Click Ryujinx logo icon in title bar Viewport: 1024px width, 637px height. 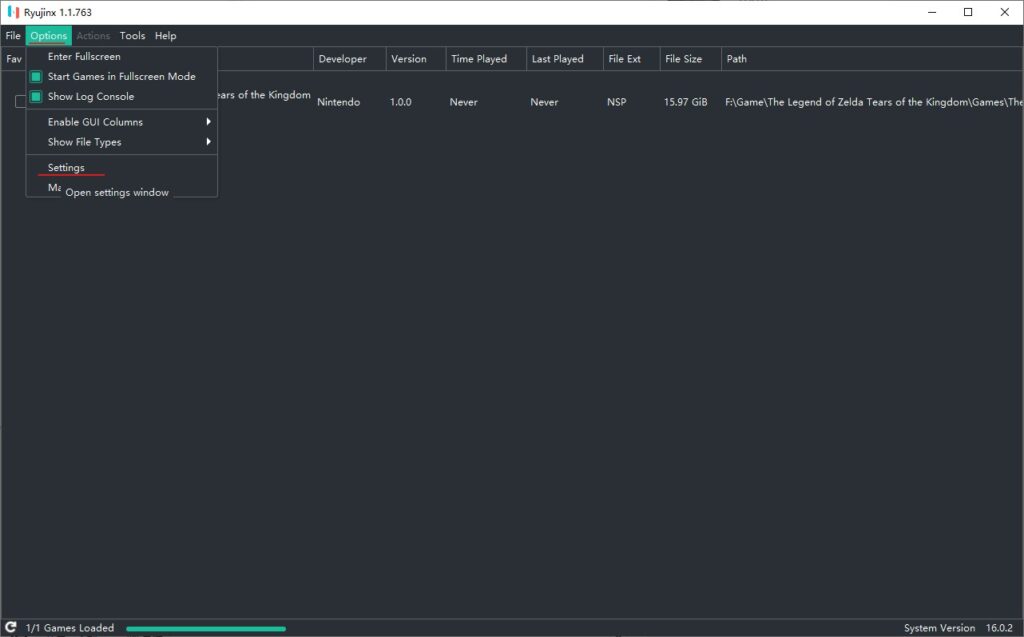coord(13,12)
